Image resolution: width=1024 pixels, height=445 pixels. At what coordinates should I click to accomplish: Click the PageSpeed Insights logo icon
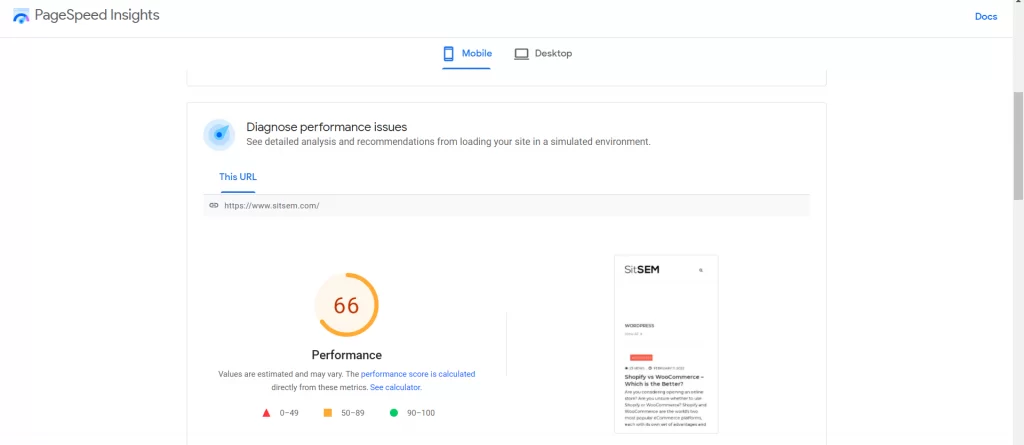21,16
